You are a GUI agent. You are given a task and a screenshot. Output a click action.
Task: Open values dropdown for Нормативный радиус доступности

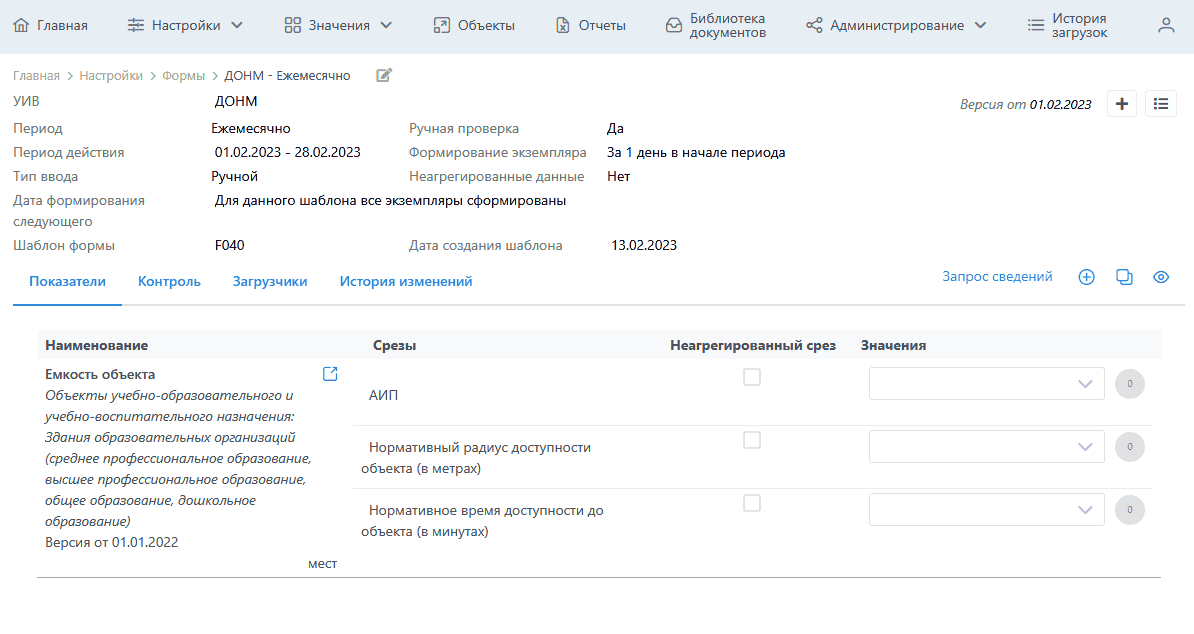pyautogui.click(x=986, y=447)
